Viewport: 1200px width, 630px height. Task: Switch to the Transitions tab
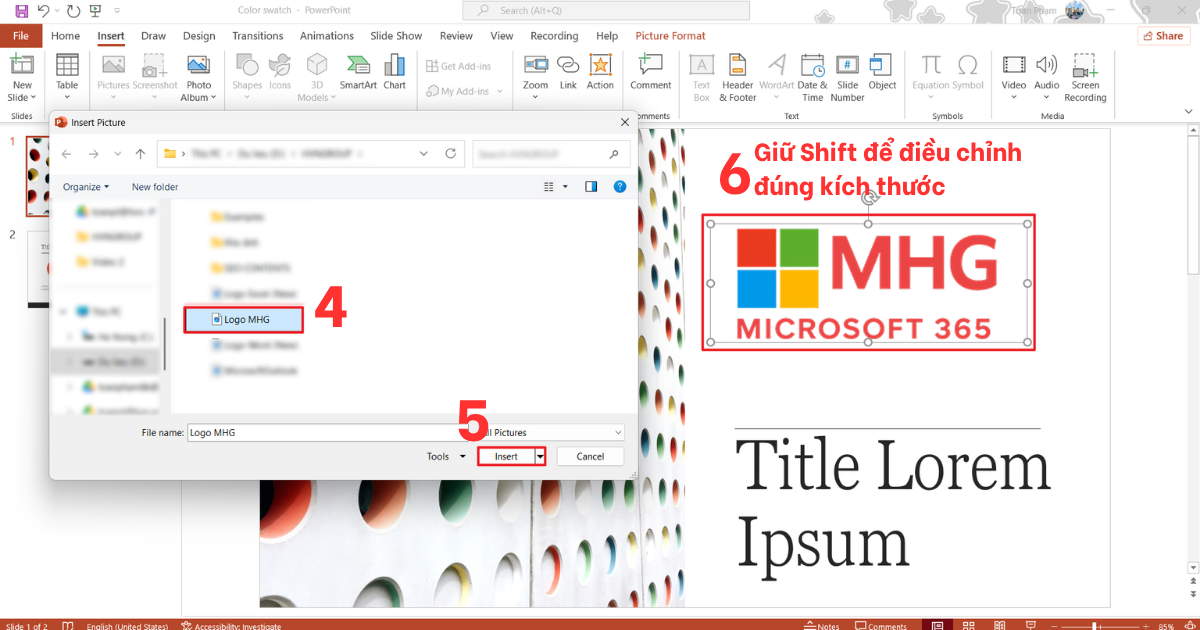pyautogui.click(x=258, y=36)
